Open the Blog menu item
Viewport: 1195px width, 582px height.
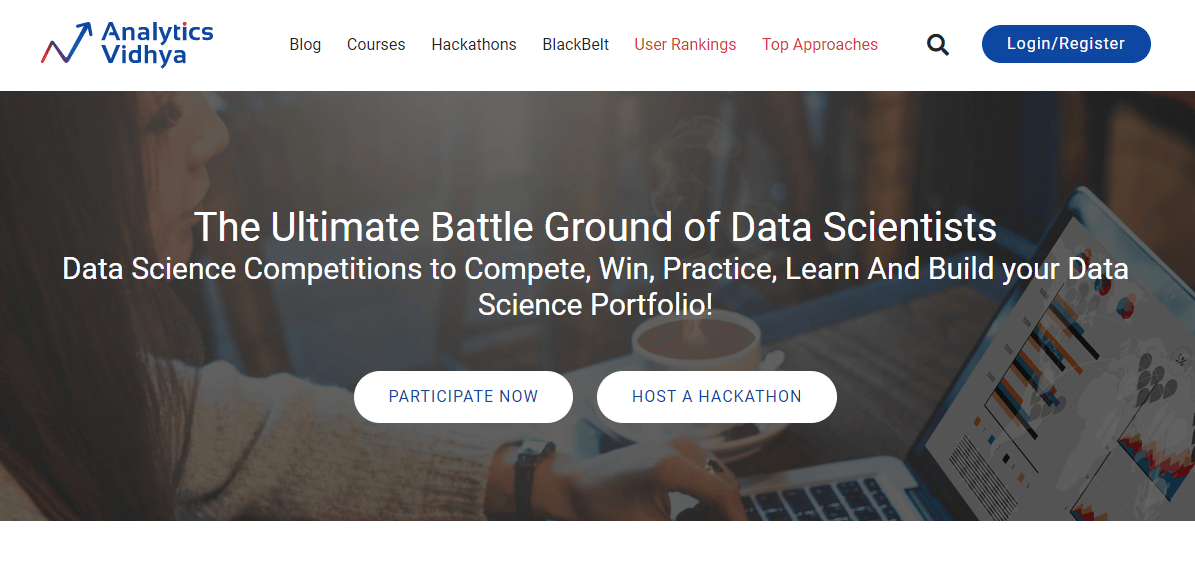[305, 44]
